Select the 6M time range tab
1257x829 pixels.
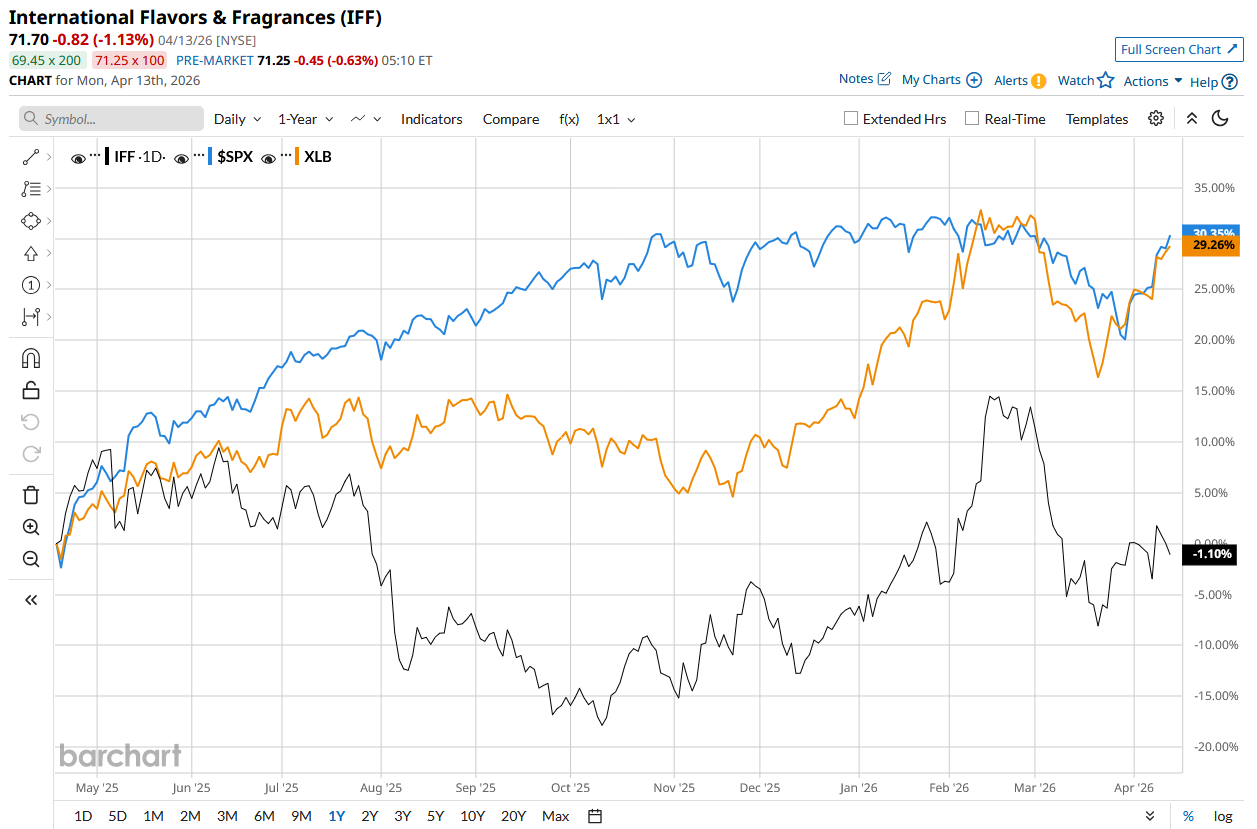click(264, 816)
